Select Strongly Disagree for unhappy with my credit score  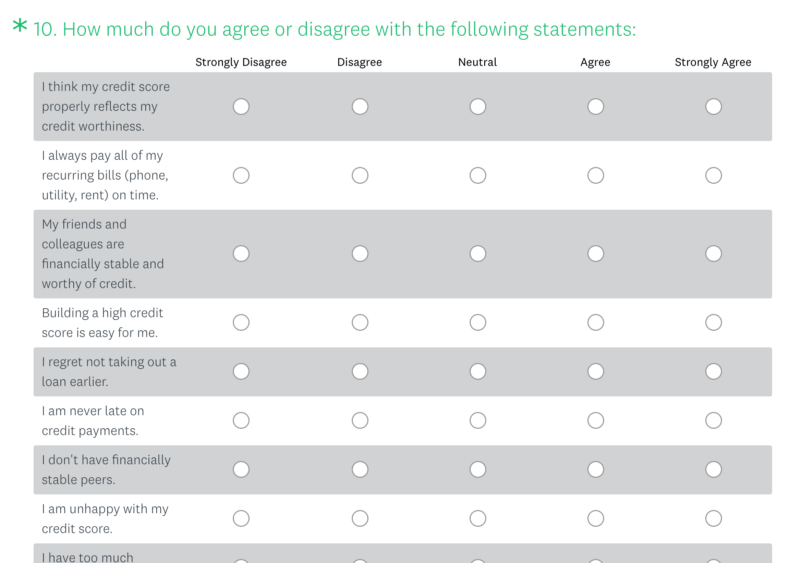(241, 519)
